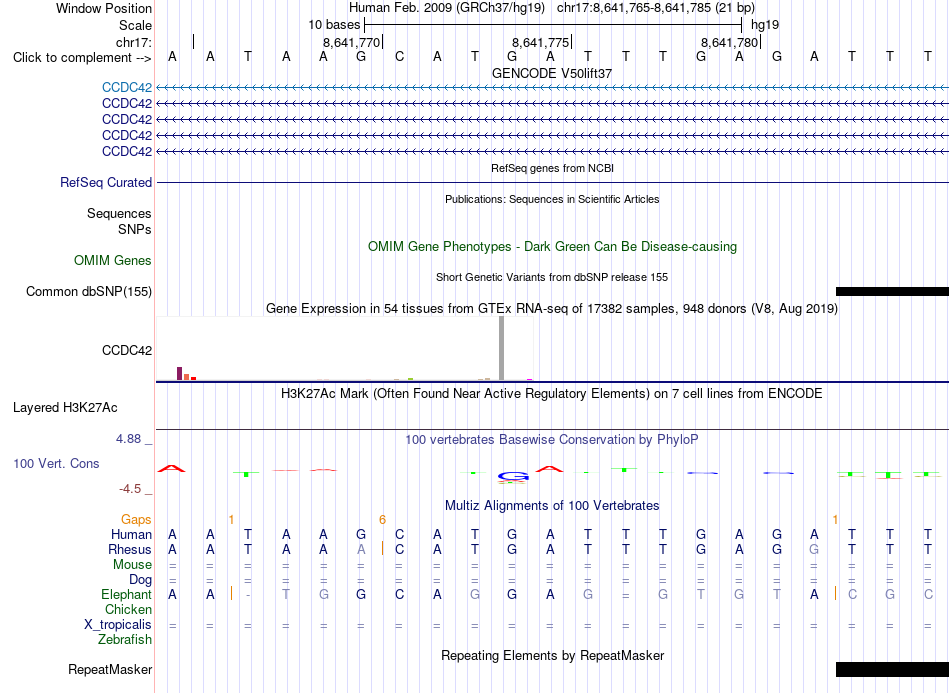Viewport: 950px width, 693px height.
Task: Click the -4.5 conservation lower limit
Action: [x=130, y=489]
